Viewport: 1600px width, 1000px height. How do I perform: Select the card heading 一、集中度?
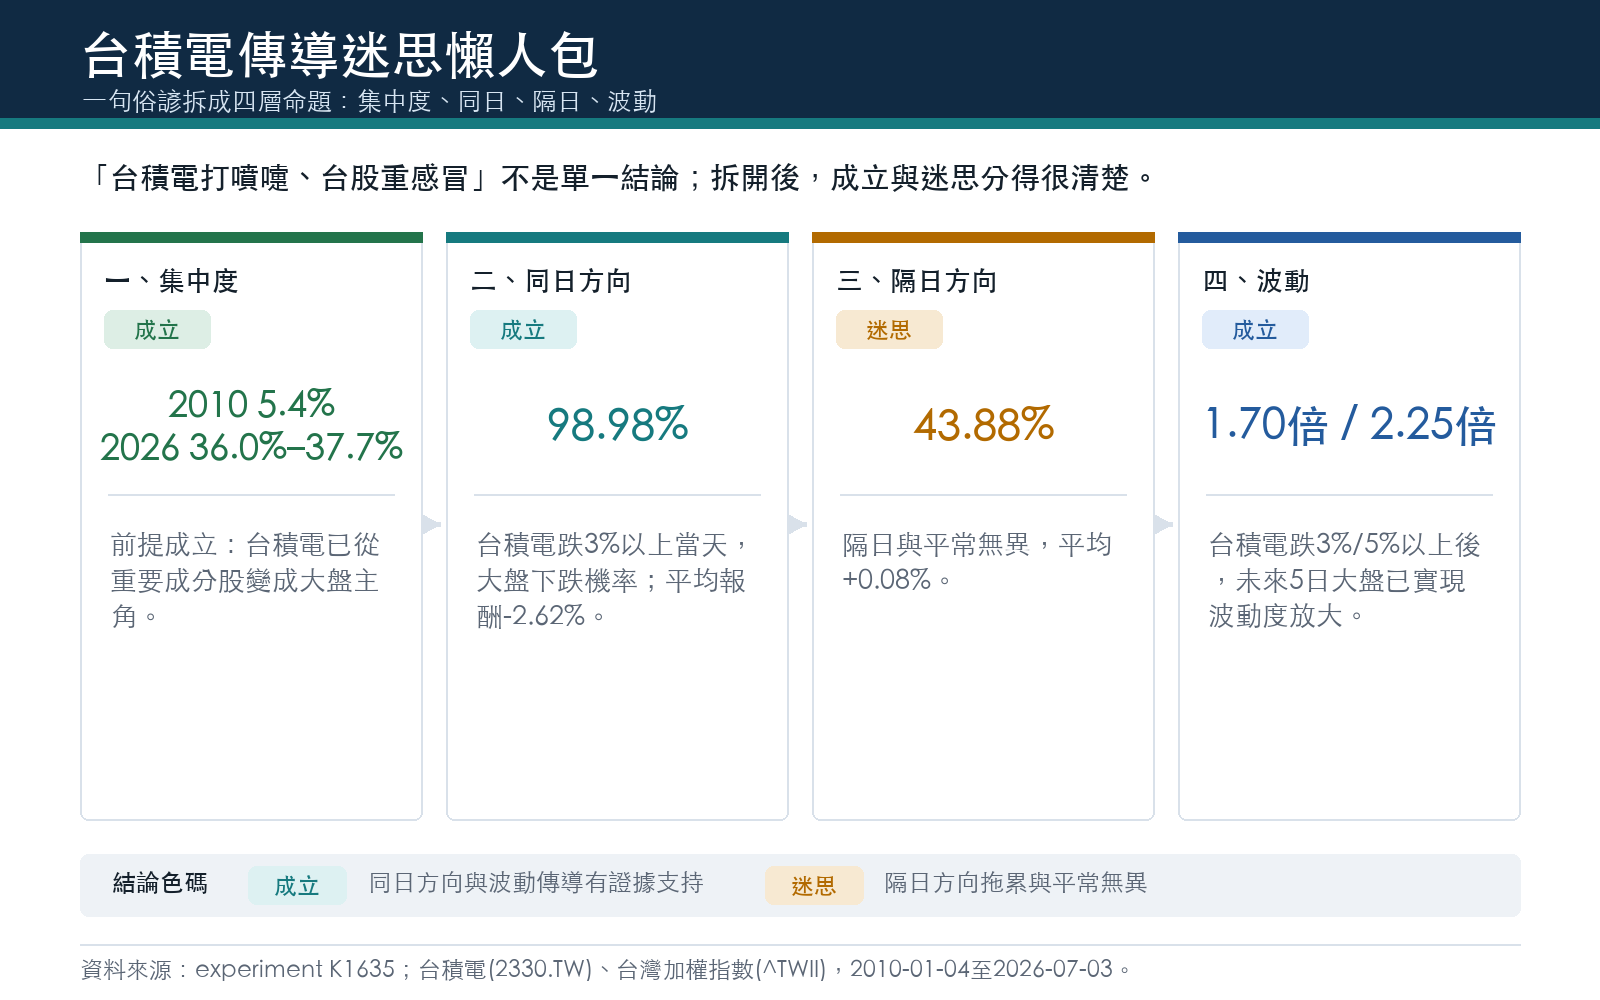[171, 281]
